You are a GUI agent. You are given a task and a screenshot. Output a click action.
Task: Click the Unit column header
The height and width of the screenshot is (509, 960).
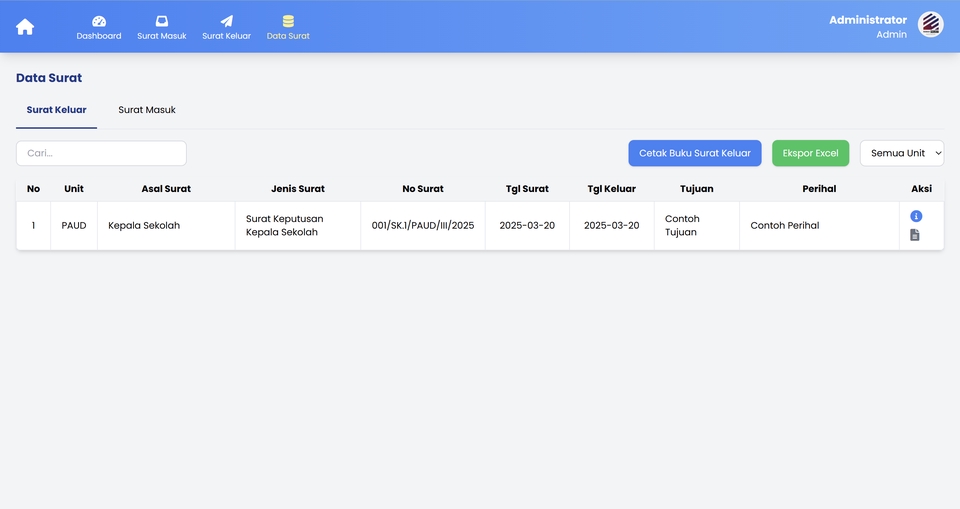tap(73, 189)
